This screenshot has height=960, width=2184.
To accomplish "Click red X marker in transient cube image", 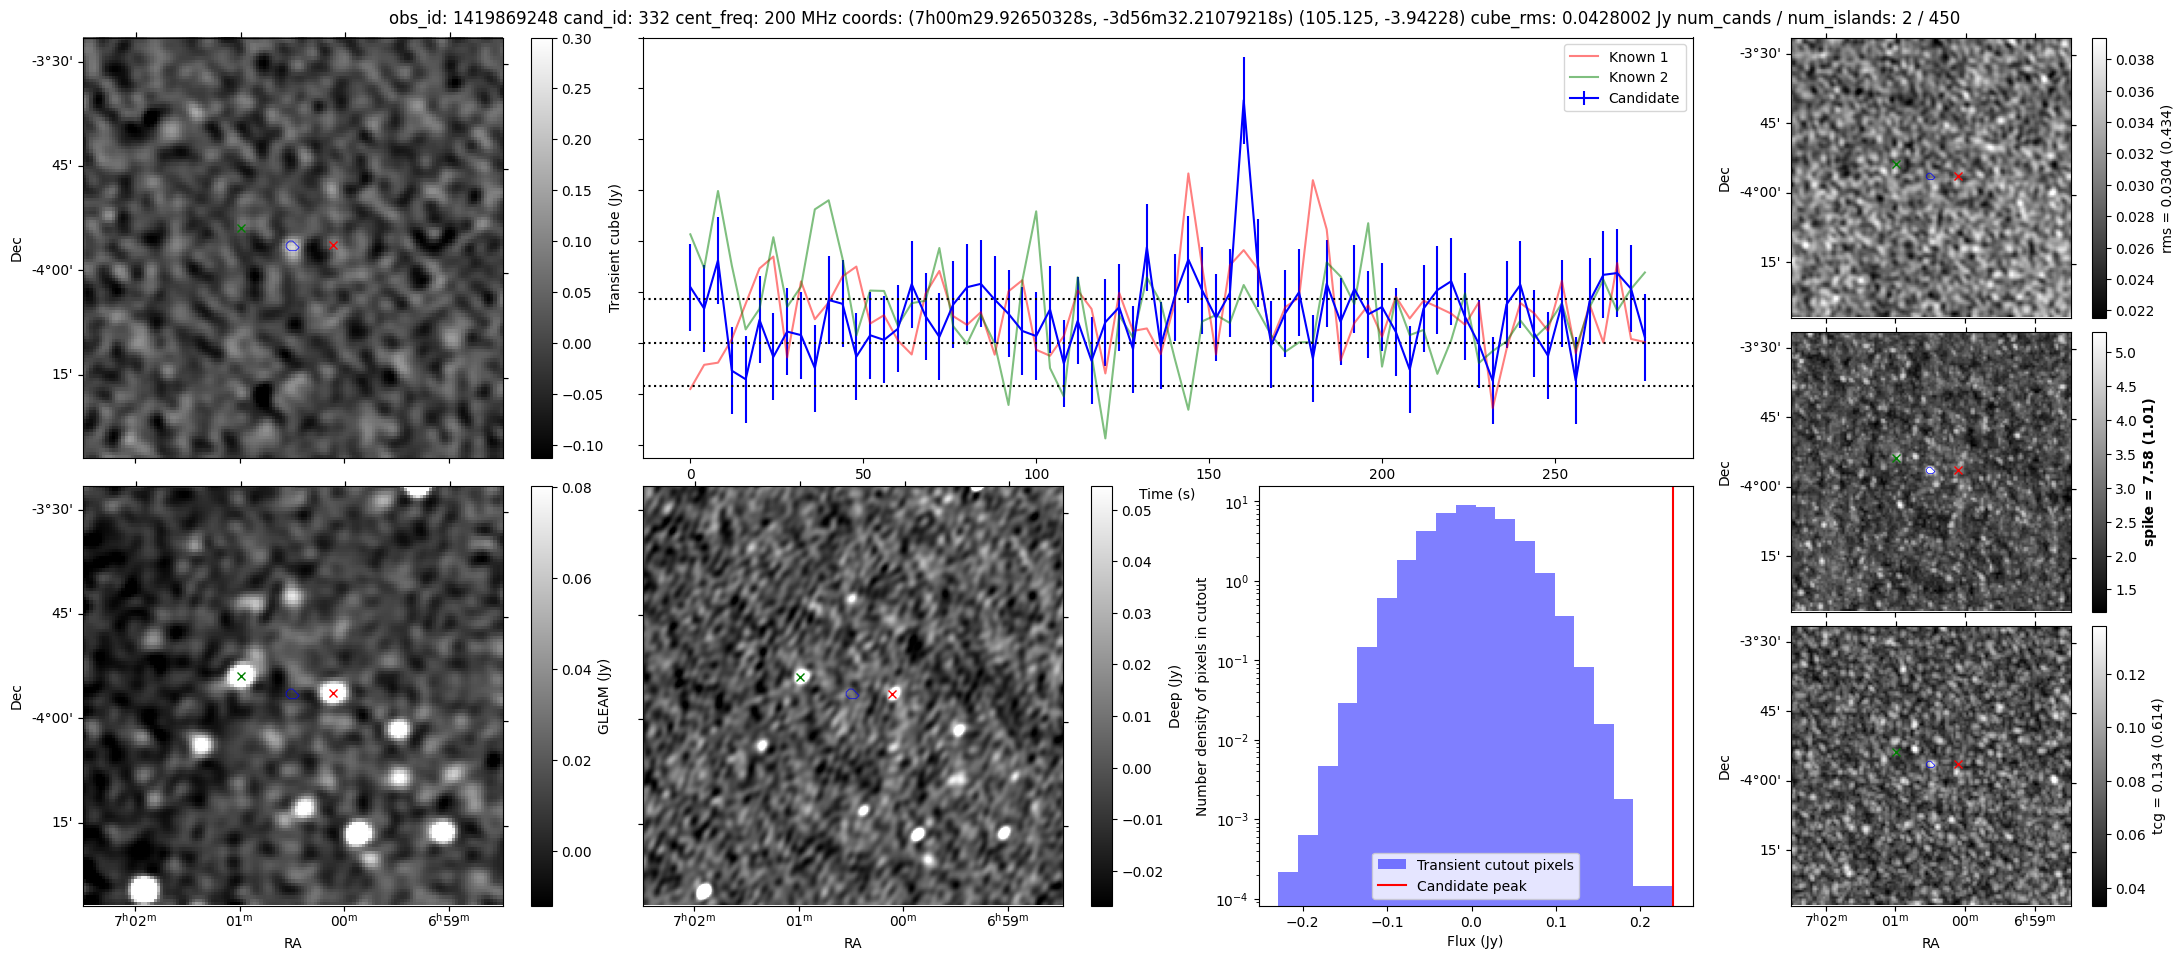I will click(333, 245).
